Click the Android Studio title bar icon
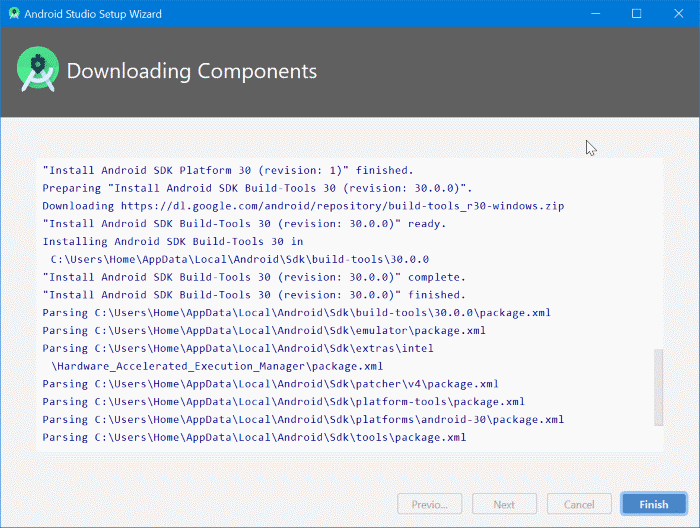The width and height of the screenshot is (700, 528). click(14, 13)
